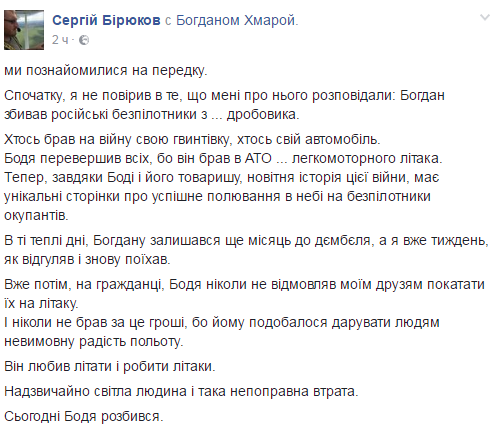The width and height of the screenshot is (497, 428).
Task: Click the final line 'Сьогодні Бодя розбився.'
Action: pyautogui.click(x=84, y=416)
